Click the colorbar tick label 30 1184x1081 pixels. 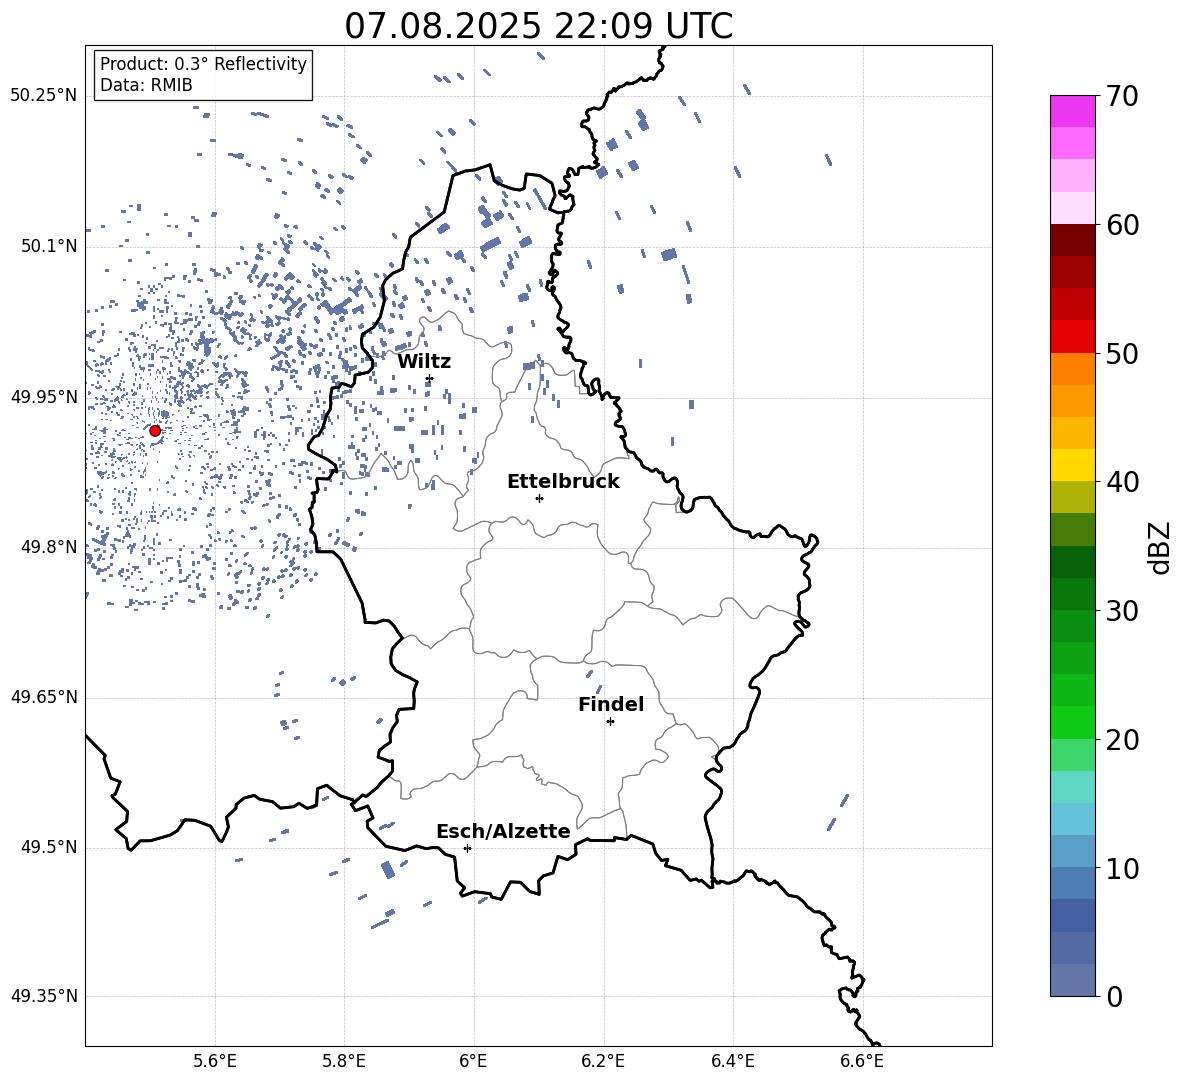[x=1122, y=611]
